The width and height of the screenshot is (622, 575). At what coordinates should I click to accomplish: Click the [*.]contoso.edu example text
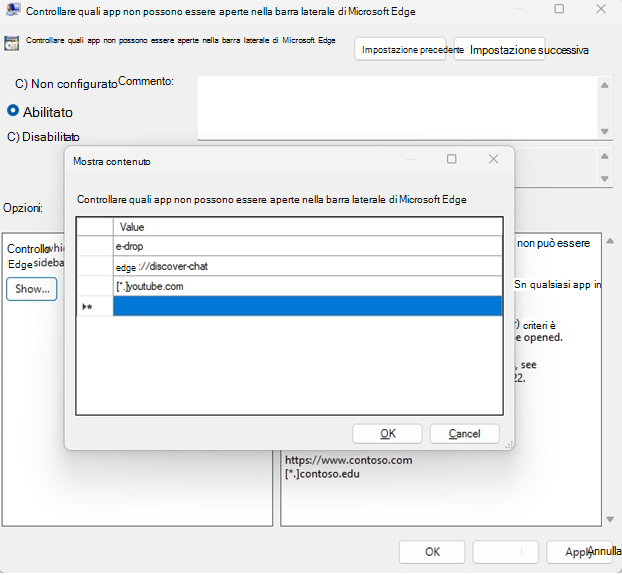[322, 474]
